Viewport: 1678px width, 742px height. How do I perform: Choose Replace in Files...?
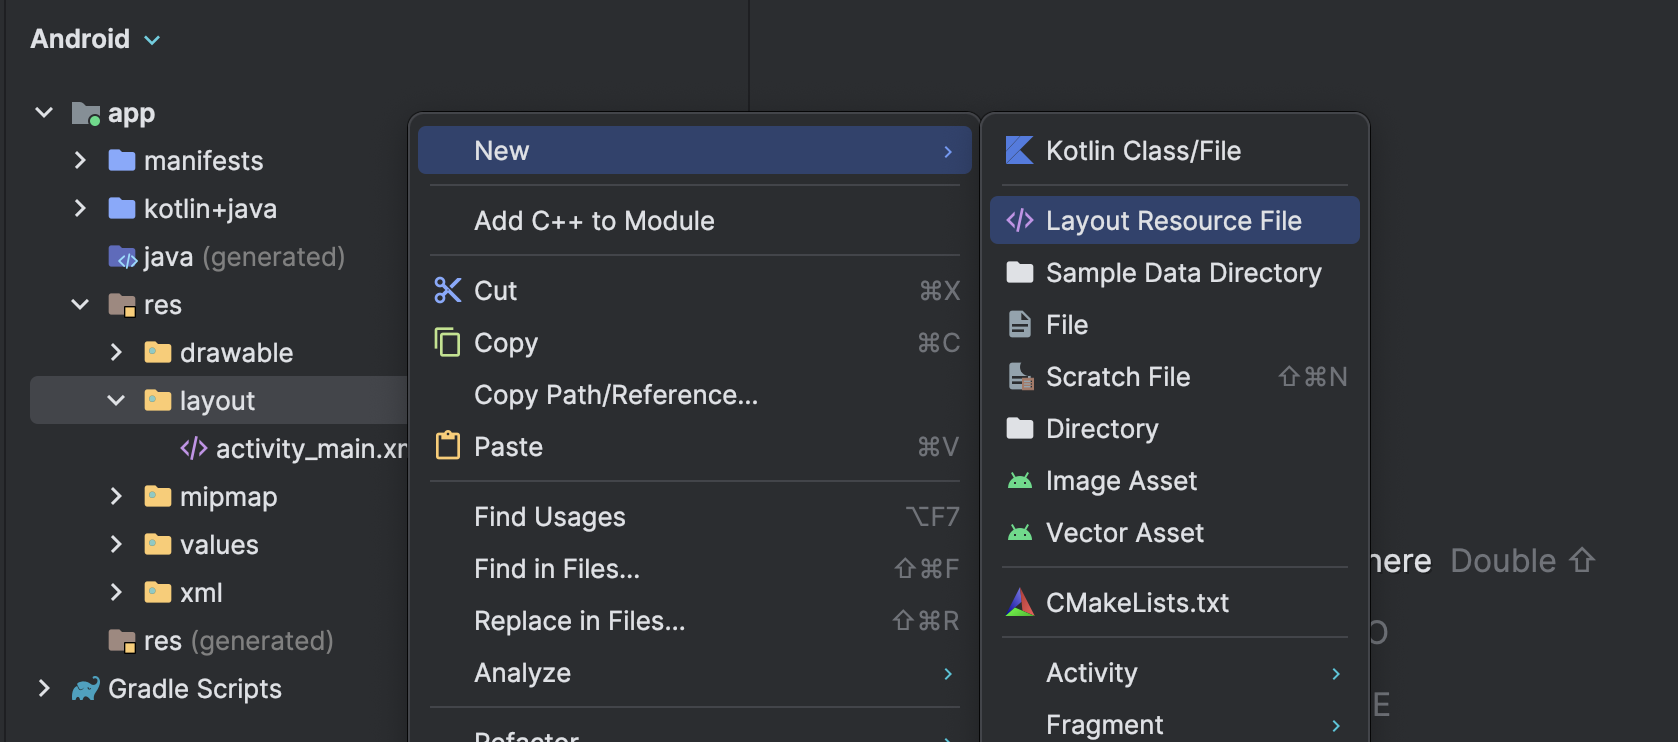(x=695, y=620)
